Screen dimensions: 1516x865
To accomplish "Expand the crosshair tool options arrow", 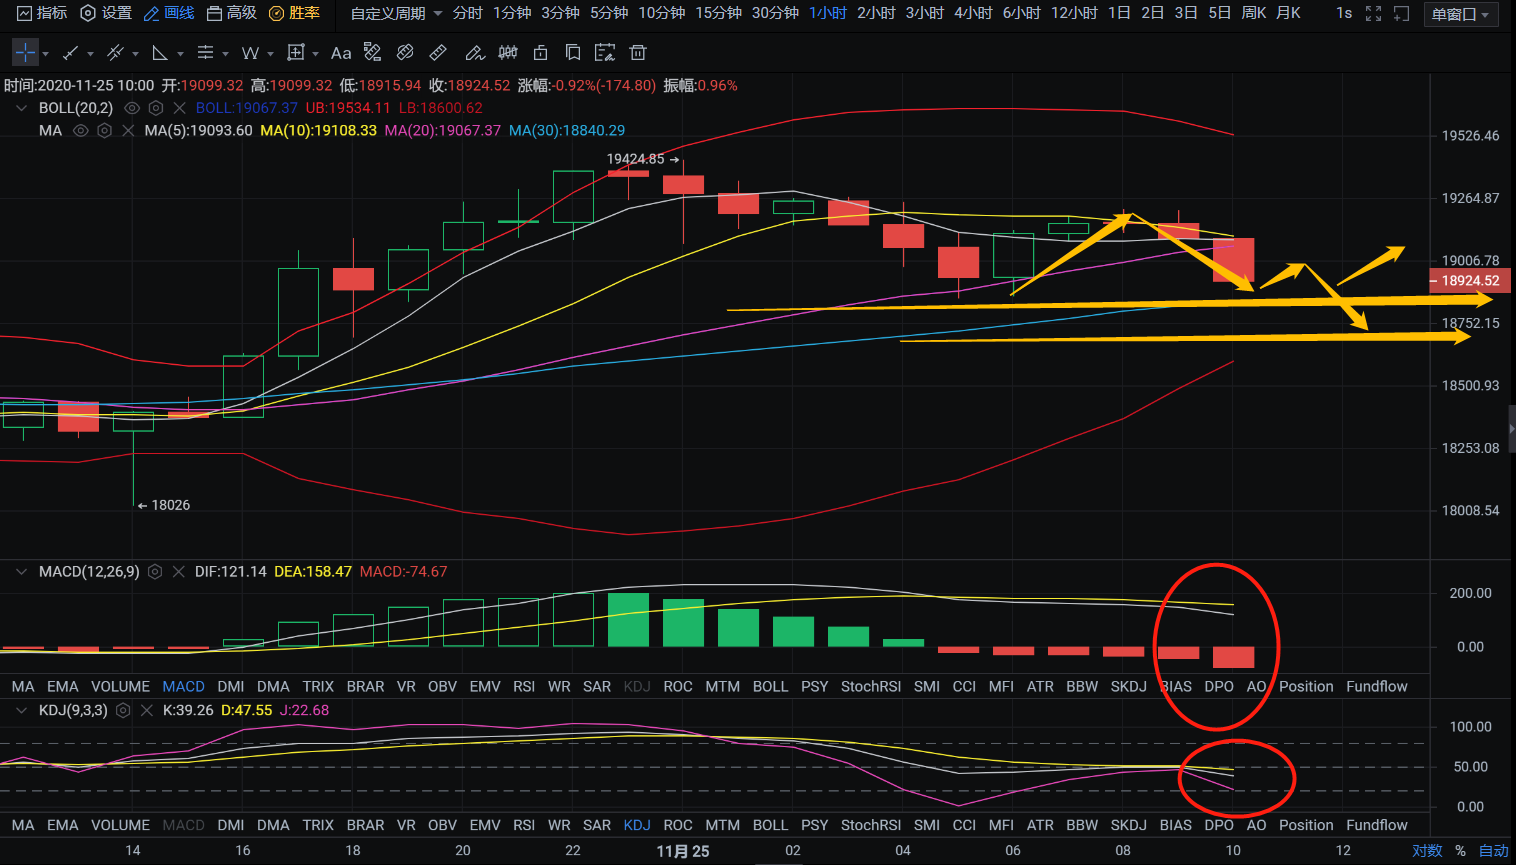I will (46, 53).
